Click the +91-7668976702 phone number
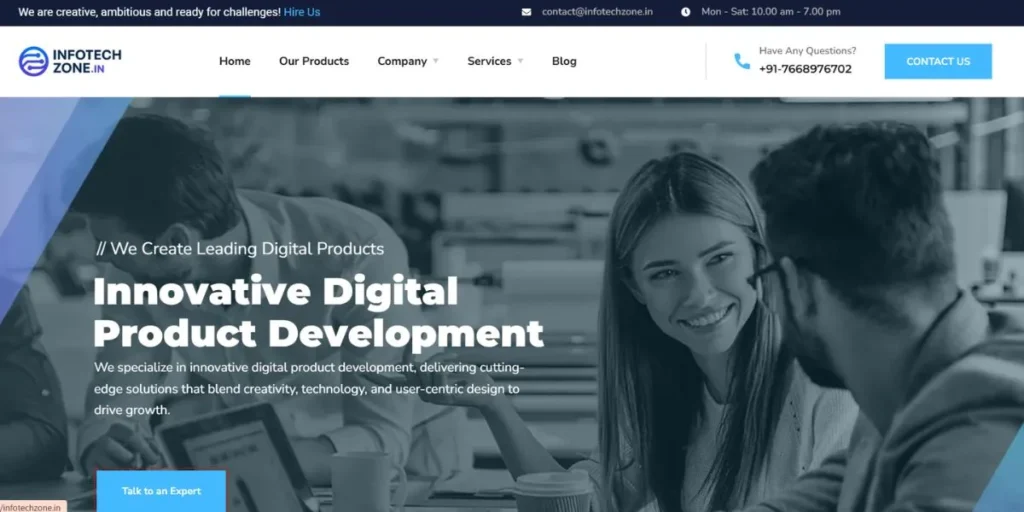 [x=805, y=69]
